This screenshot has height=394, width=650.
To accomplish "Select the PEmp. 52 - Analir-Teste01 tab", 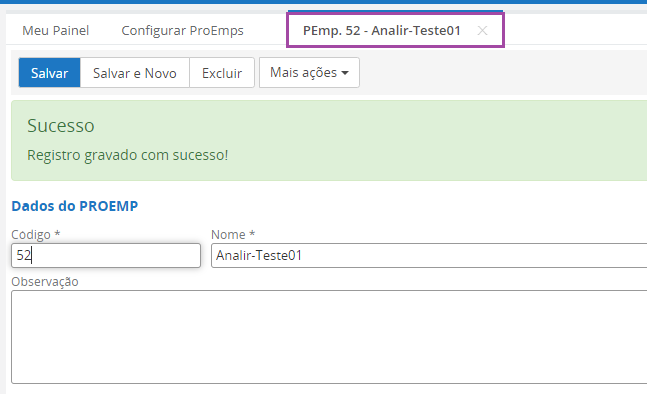I will pos(381,31).
